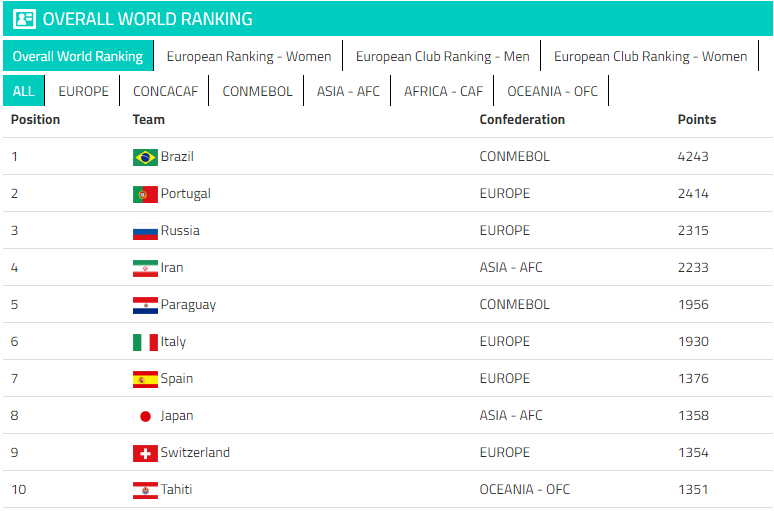Screen dimensions: 774x511
Task: Filter rankings by EUROPE confederation
Action: point(84,91)
